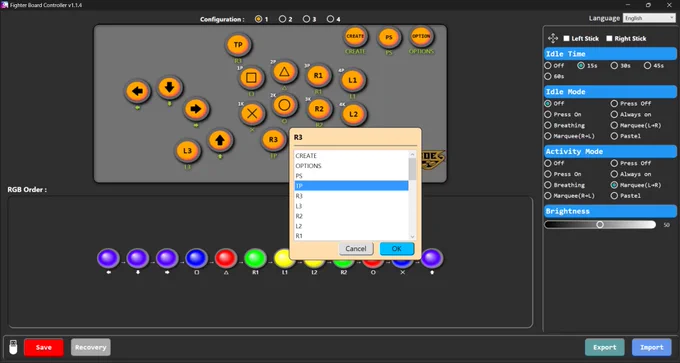This screenshot has height=363, width=680.
Task: Click the first purple LED in RGB Order
Action: 108,258
